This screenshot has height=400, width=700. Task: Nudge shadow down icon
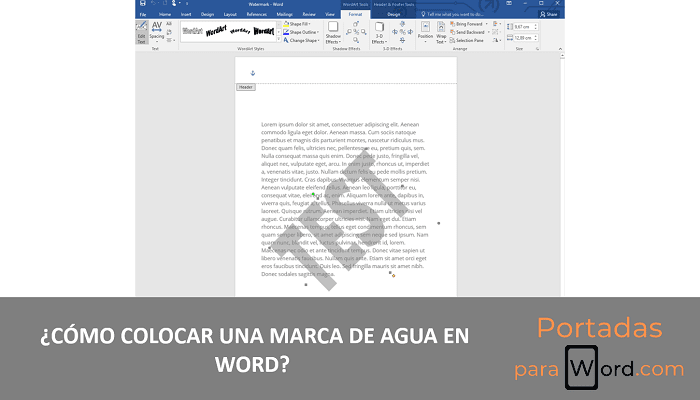[x=356, y=40]
